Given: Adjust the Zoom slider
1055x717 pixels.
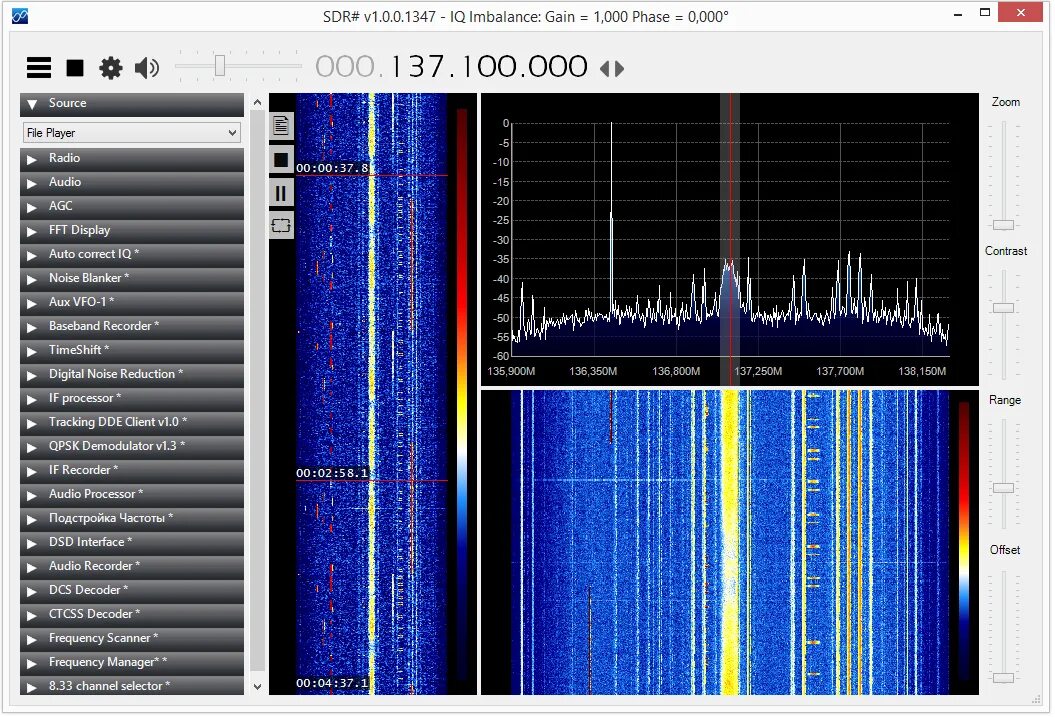Looking at the screenshot, I should [1004, 225].
